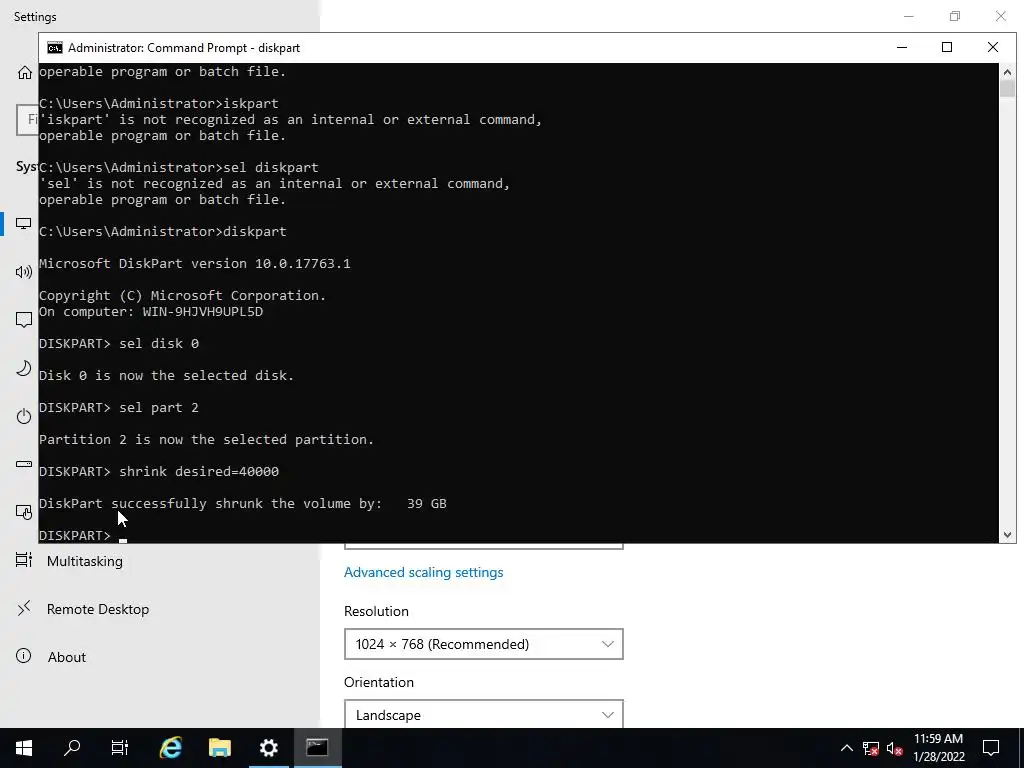Click the 'Resolution' label in Settings
This screenshot has height=768, width=1024.
pyautogui.click(x=376, y=611)
